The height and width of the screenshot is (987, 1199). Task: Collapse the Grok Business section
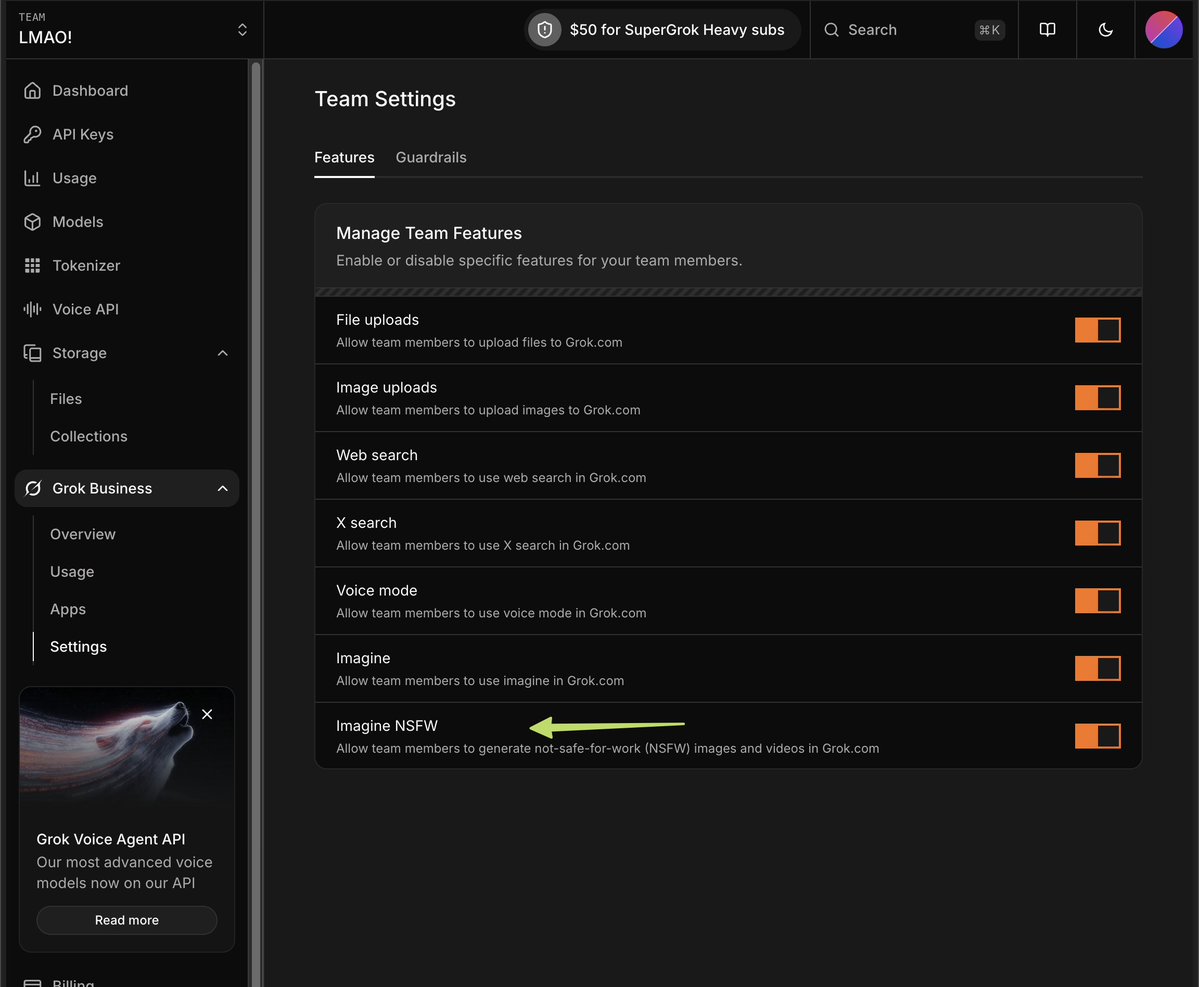[x=222, y=488]
